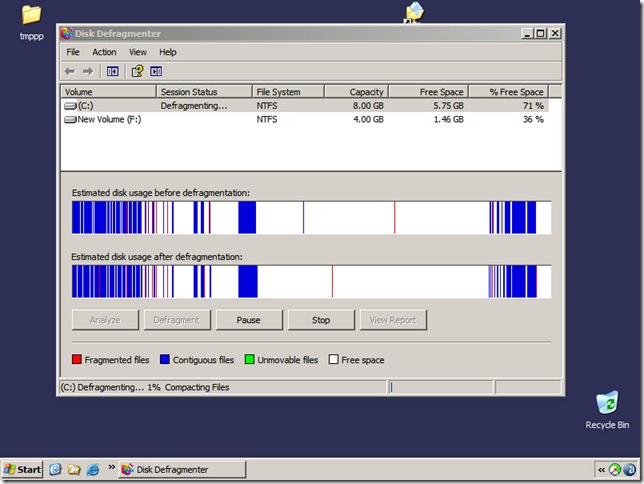Viewport: 644px width, 484px height.
Task: Click the Contiguous files blue swatch
Action: tap(164, 360)
